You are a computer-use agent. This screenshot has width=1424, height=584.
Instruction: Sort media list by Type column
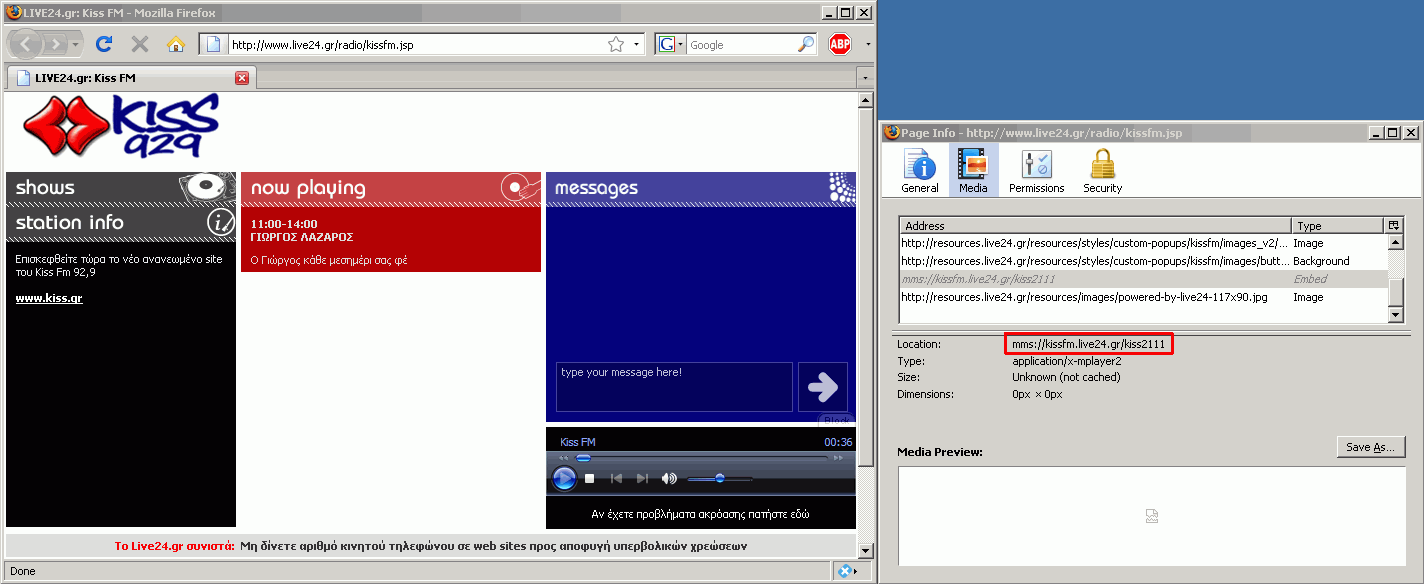[x=1339, y=226]
